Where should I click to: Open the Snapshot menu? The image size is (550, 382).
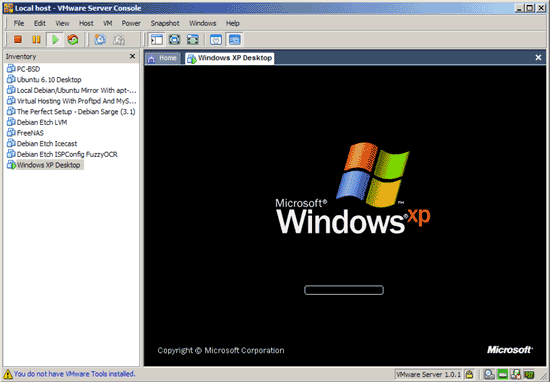pyautogui.click(x=165, y=23)
